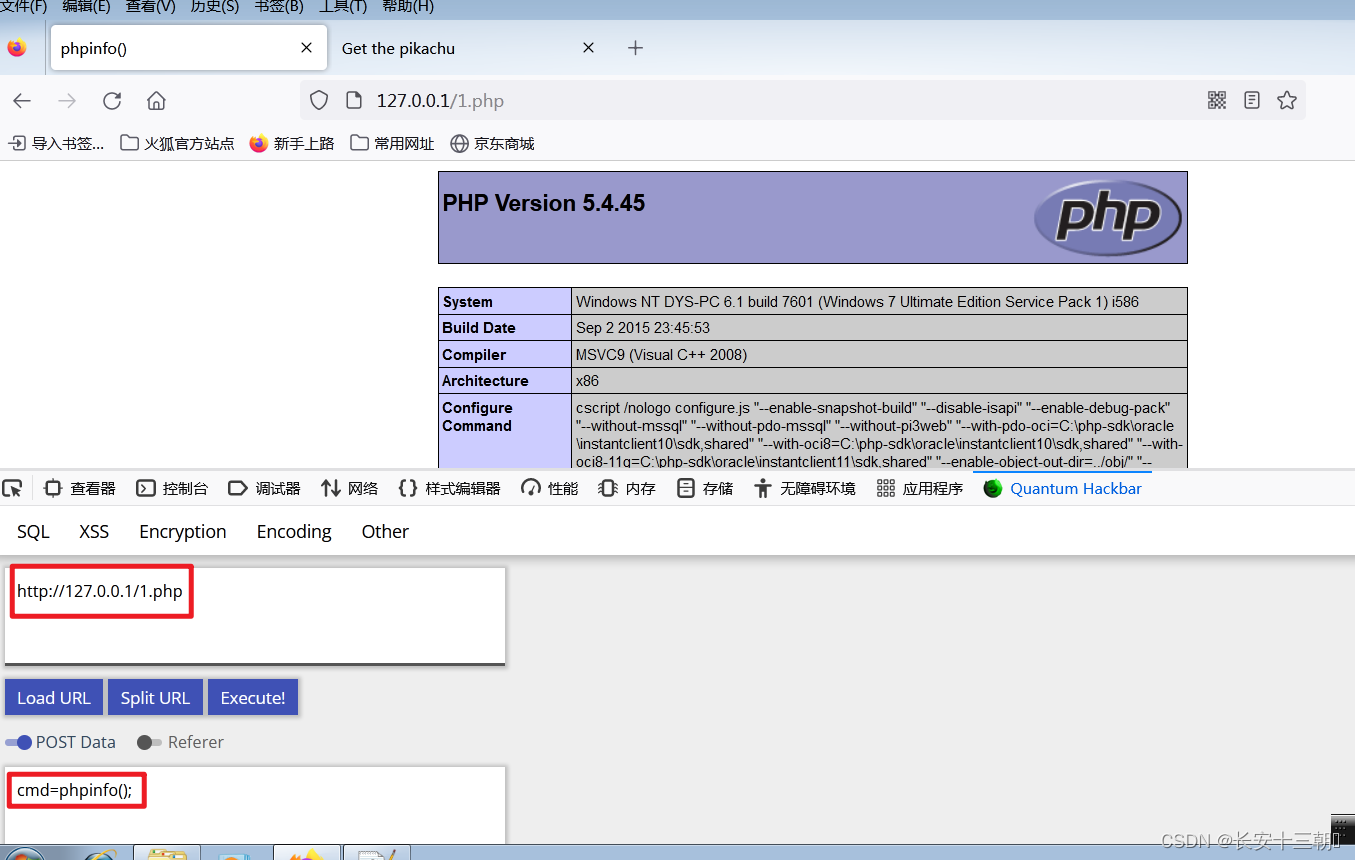Click the Hackbar URL text field
This screenshot has width=1355, height=860.
click(255, 615)
